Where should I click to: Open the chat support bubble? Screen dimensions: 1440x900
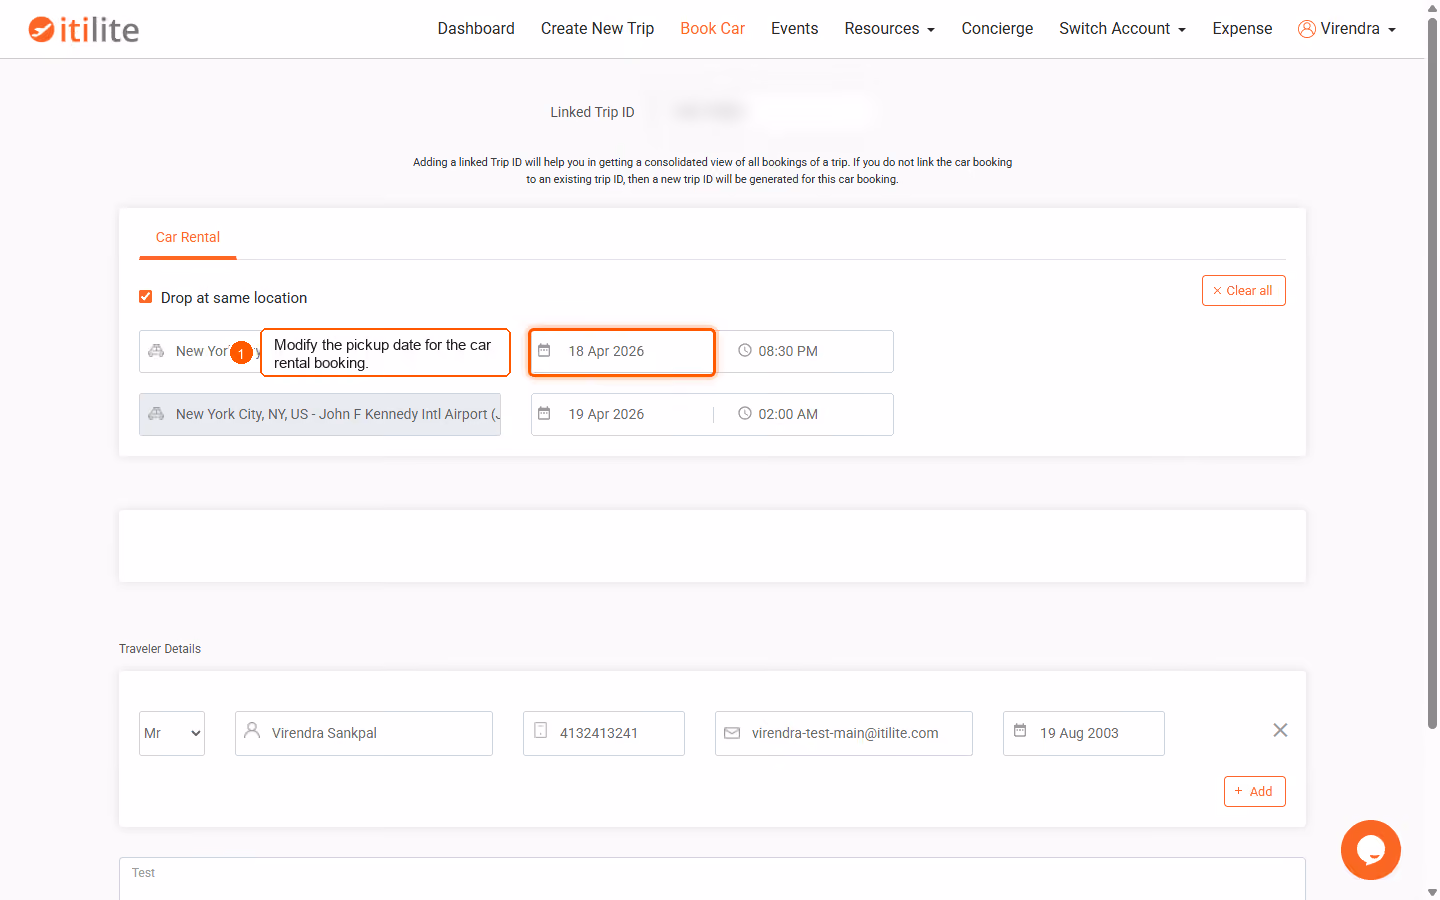coord(1370,850)
